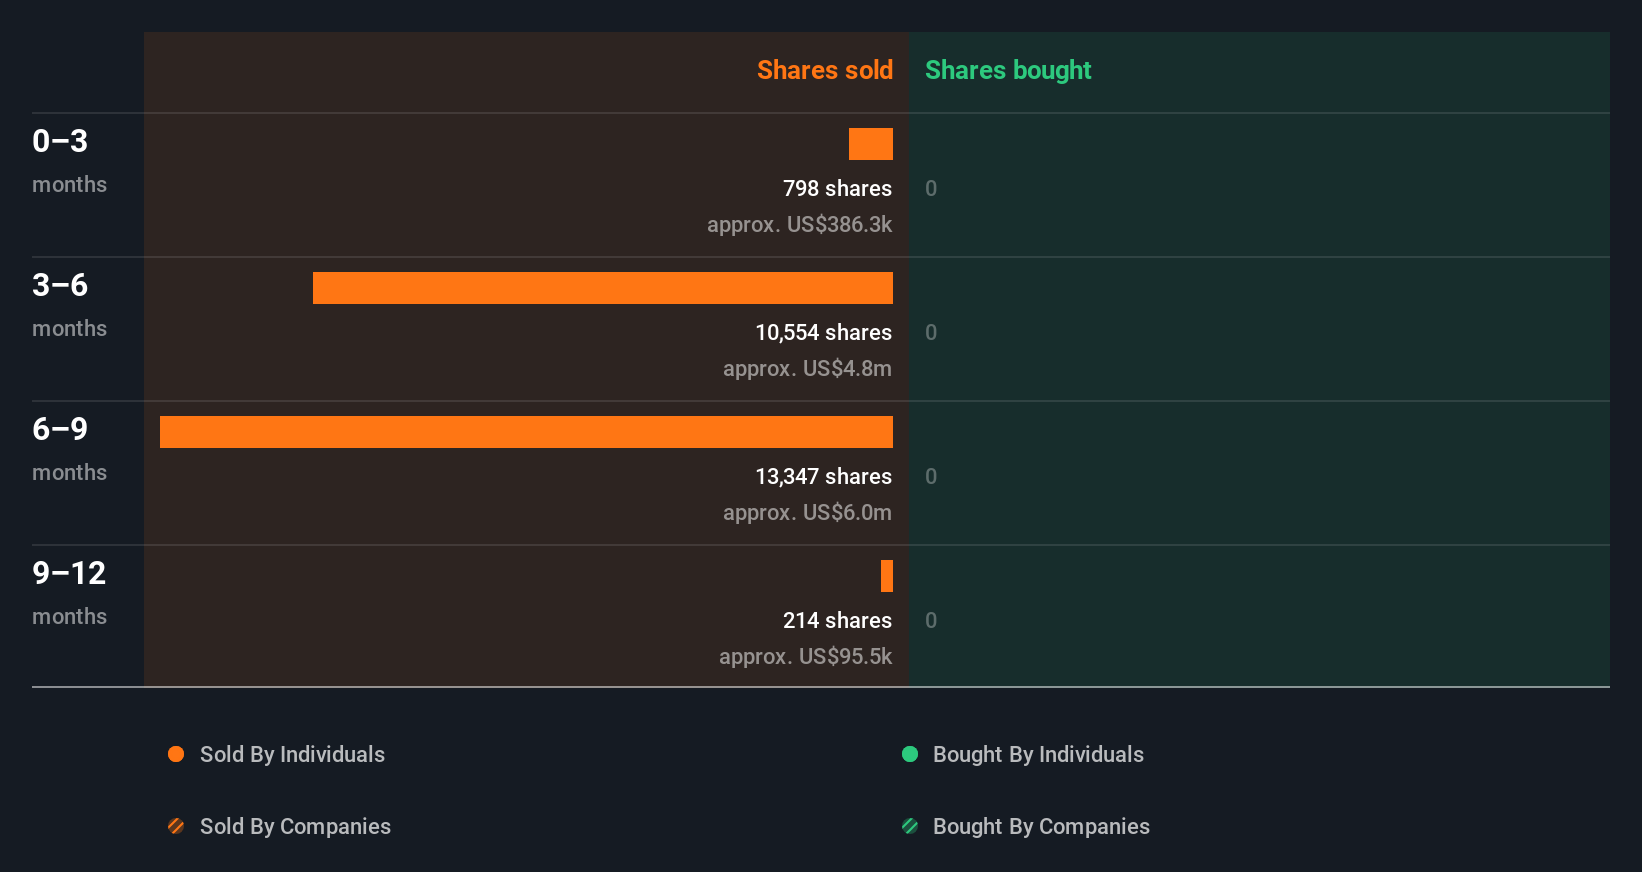Viewport: 1642px width, 872px height.
Task: Click the 9–12 months row label
Action: coord(69,593)
